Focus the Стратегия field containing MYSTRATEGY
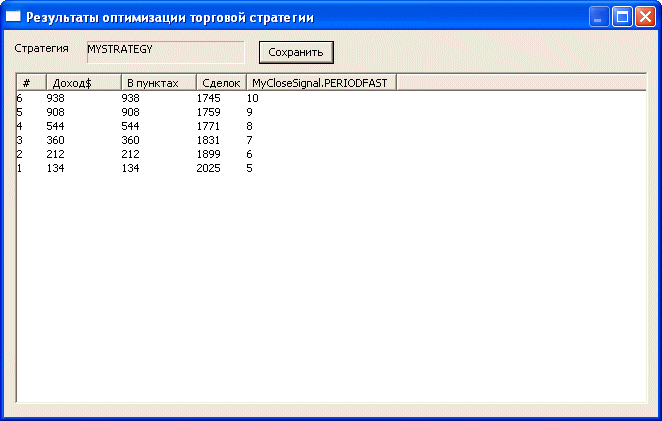The width and height of the screenshot is (662, 421). [165, 52]
